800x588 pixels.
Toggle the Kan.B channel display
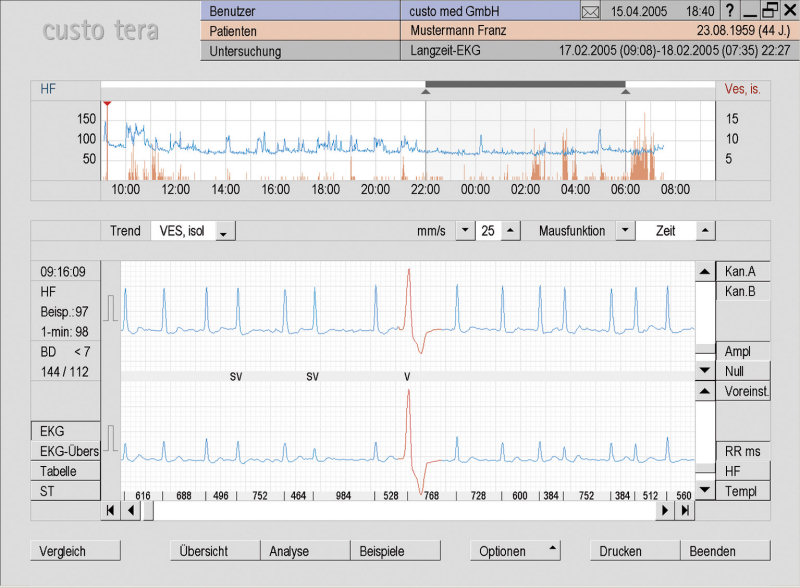741,292
